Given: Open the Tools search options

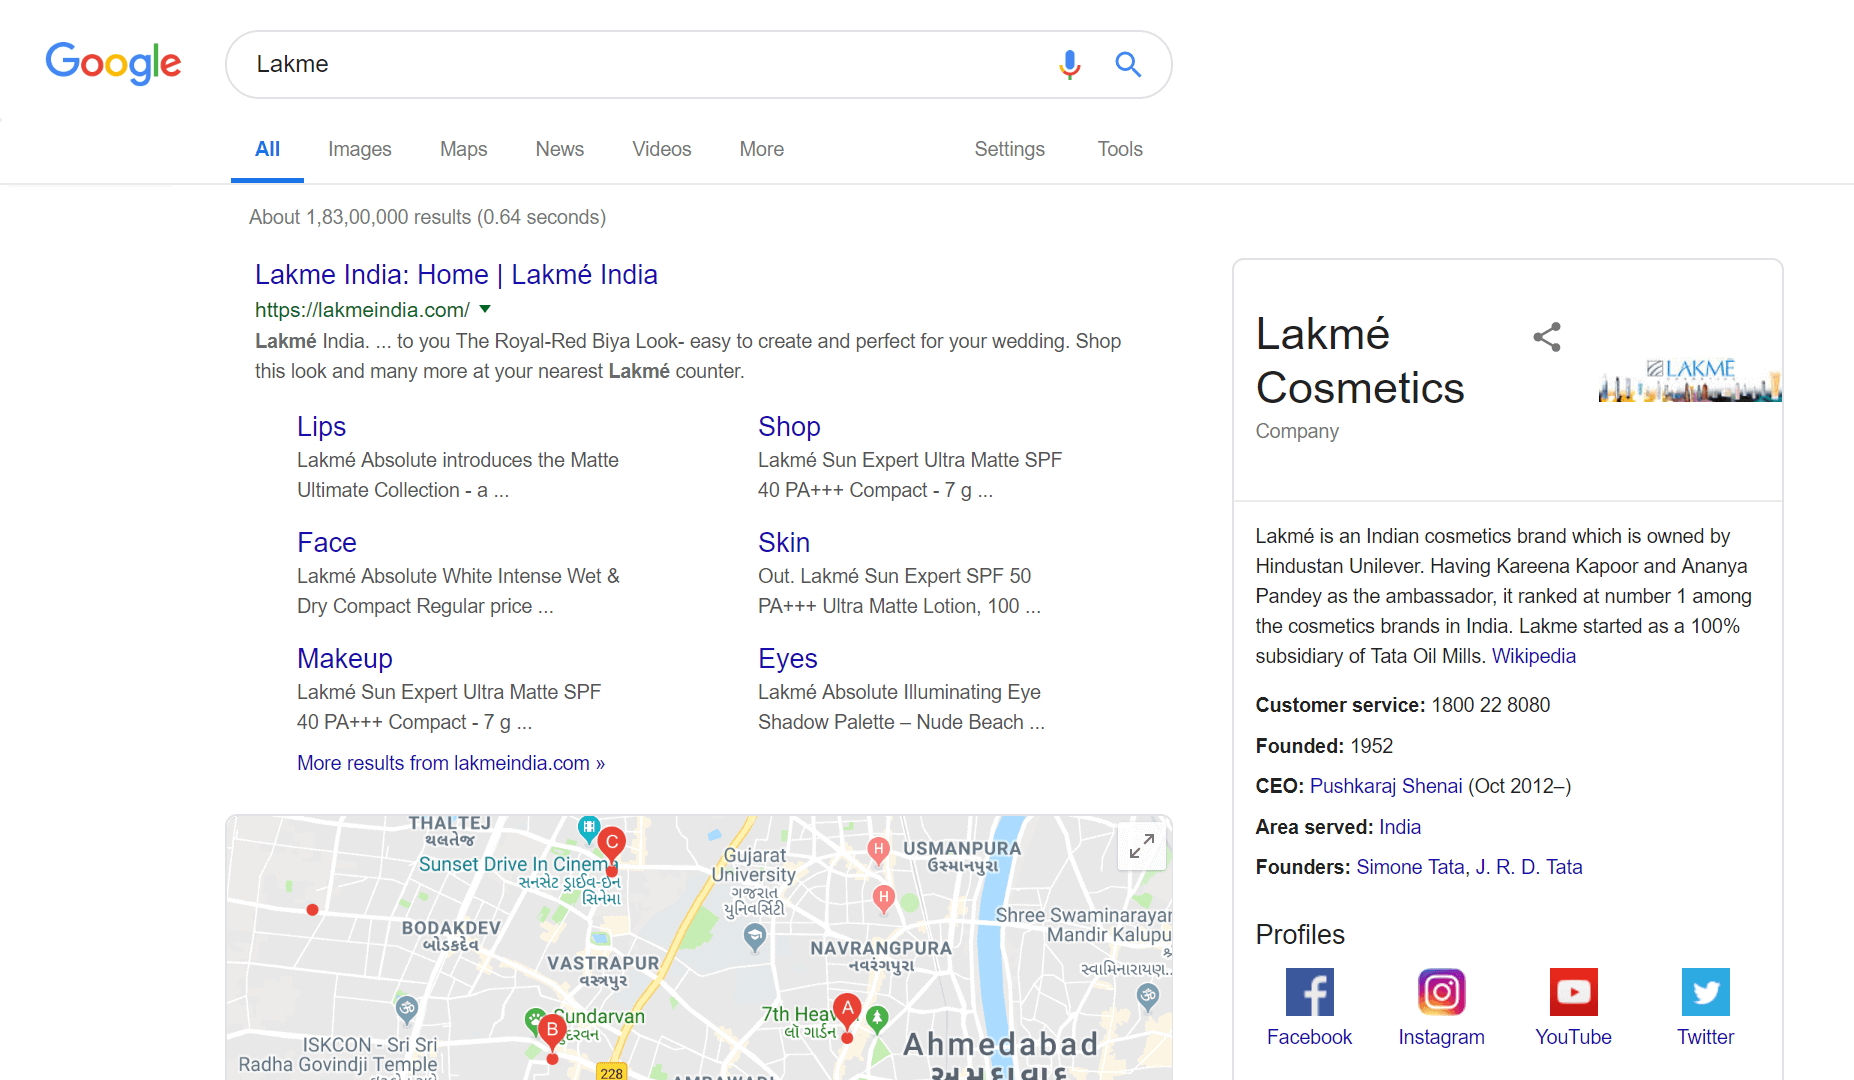Looking at the screenshot, I should (1119, 149).
